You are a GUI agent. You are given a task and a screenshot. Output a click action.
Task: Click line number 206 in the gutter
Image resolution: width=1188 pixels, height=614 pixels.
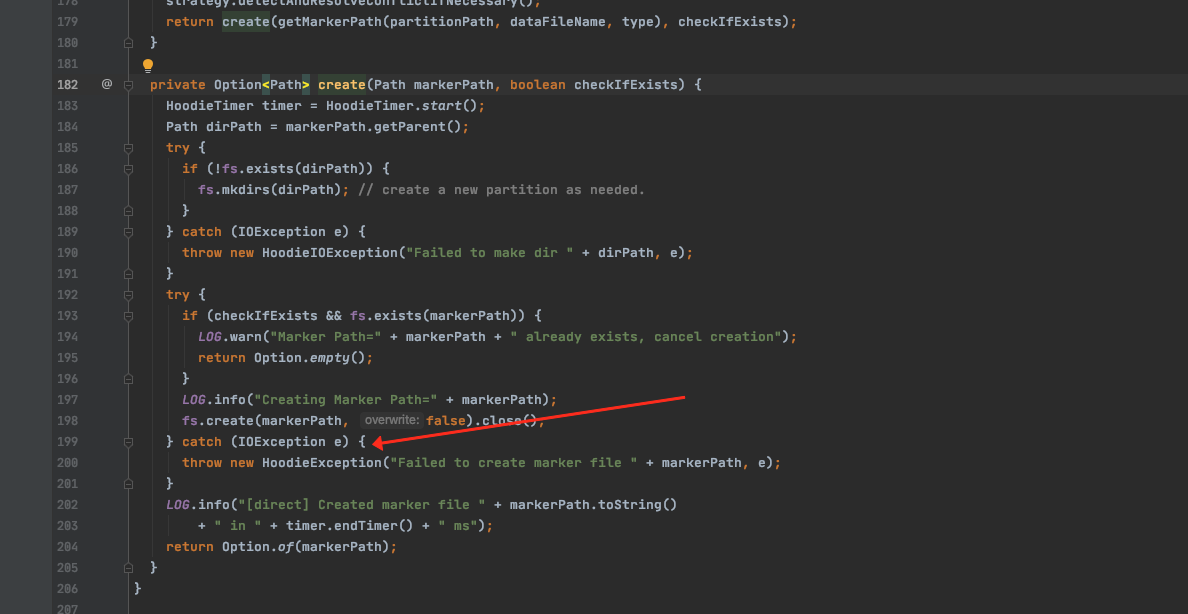click(67, 588)
